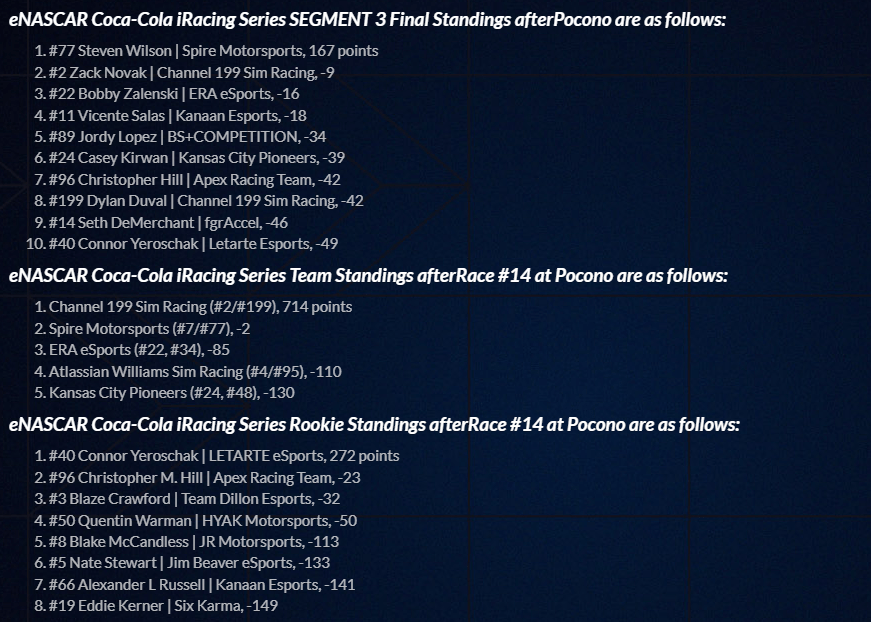Select the #199 Dylan Duval entry

point(206,201)
